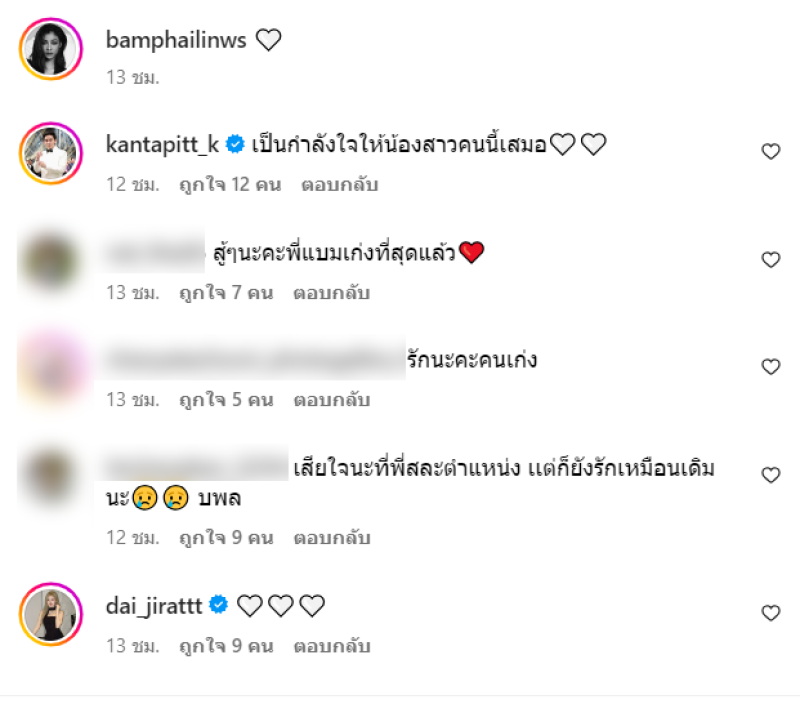This screenshot has width=800, height=704.
Task: Open kantapitt_k profile avatar
Action: tap(51, 153)
